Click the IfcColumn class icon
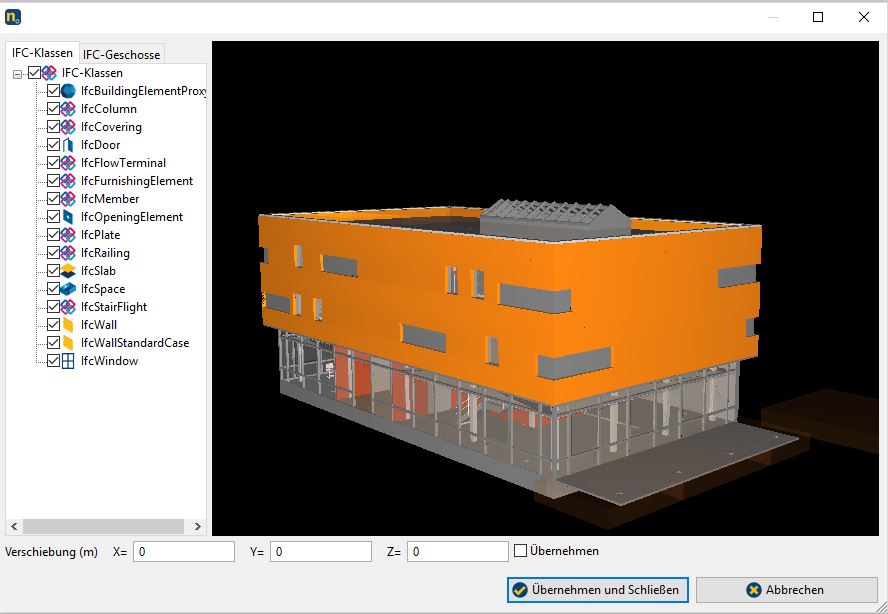This screenshot has height=614, width=888. 67,109
